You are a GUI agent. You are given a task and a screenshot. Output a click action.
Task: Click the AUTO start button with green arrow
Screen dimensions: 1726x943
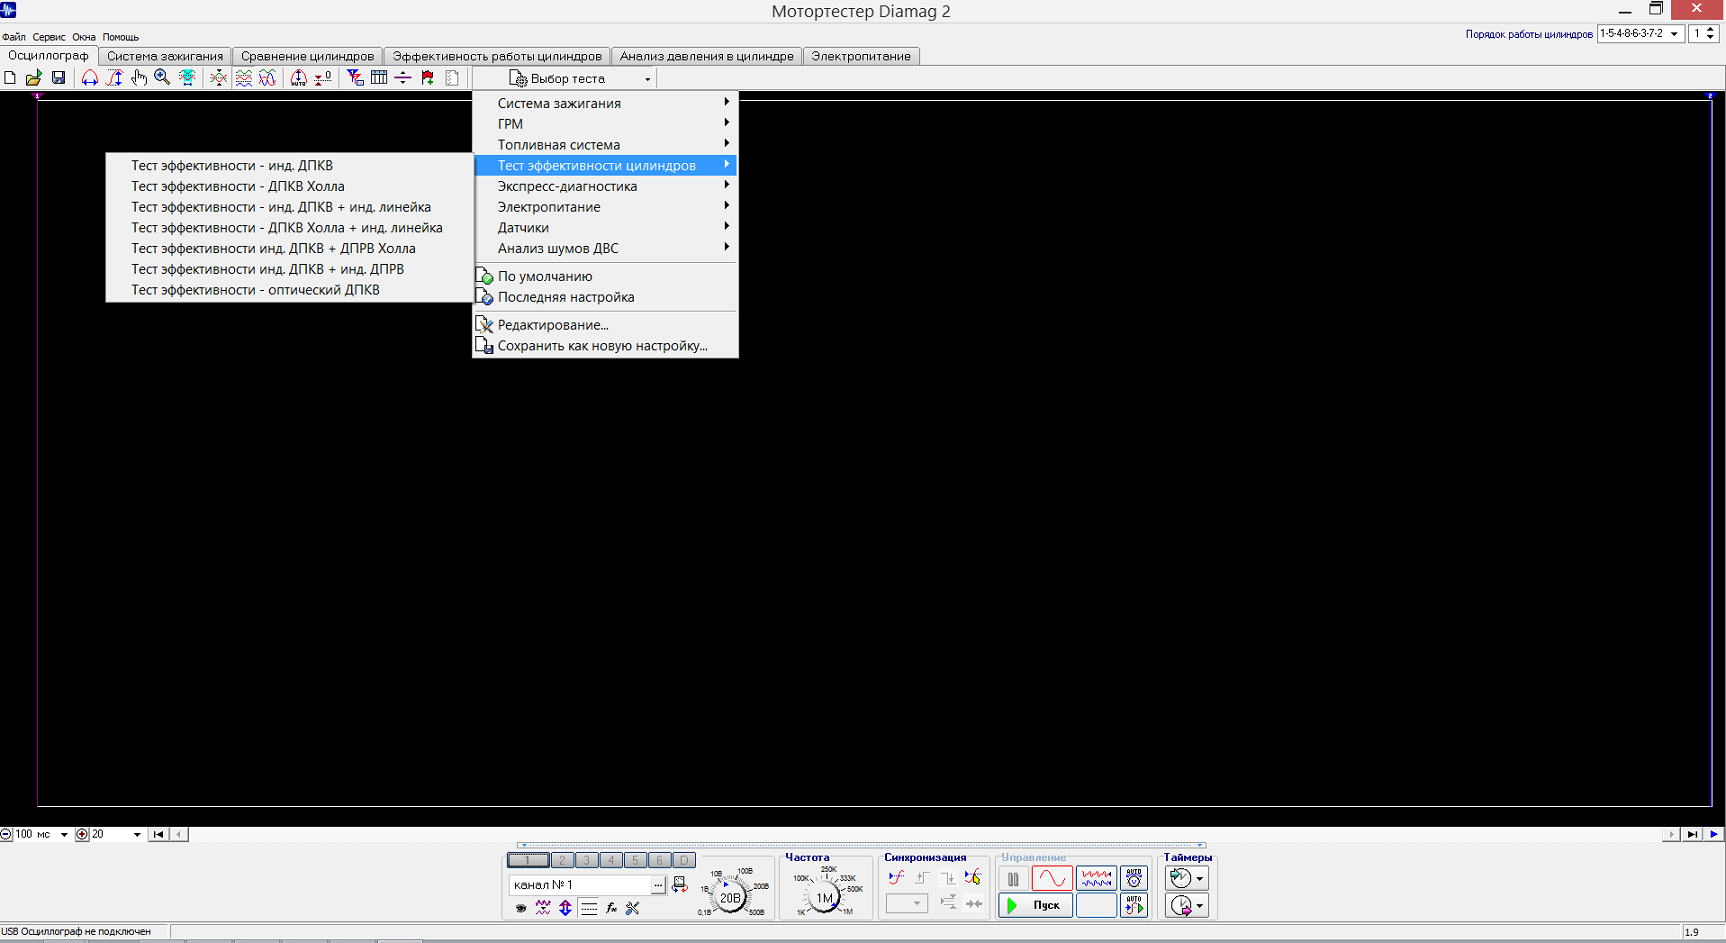1134,905
